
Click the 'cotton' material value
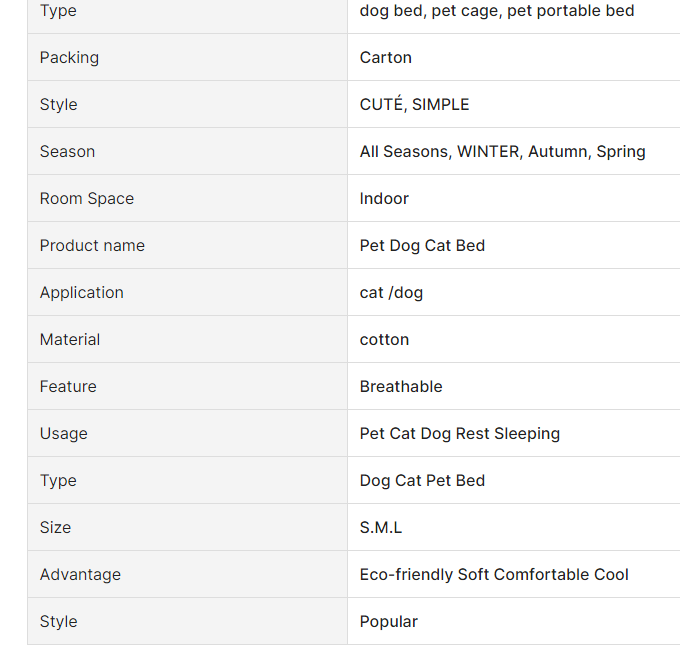pos(384,339)
